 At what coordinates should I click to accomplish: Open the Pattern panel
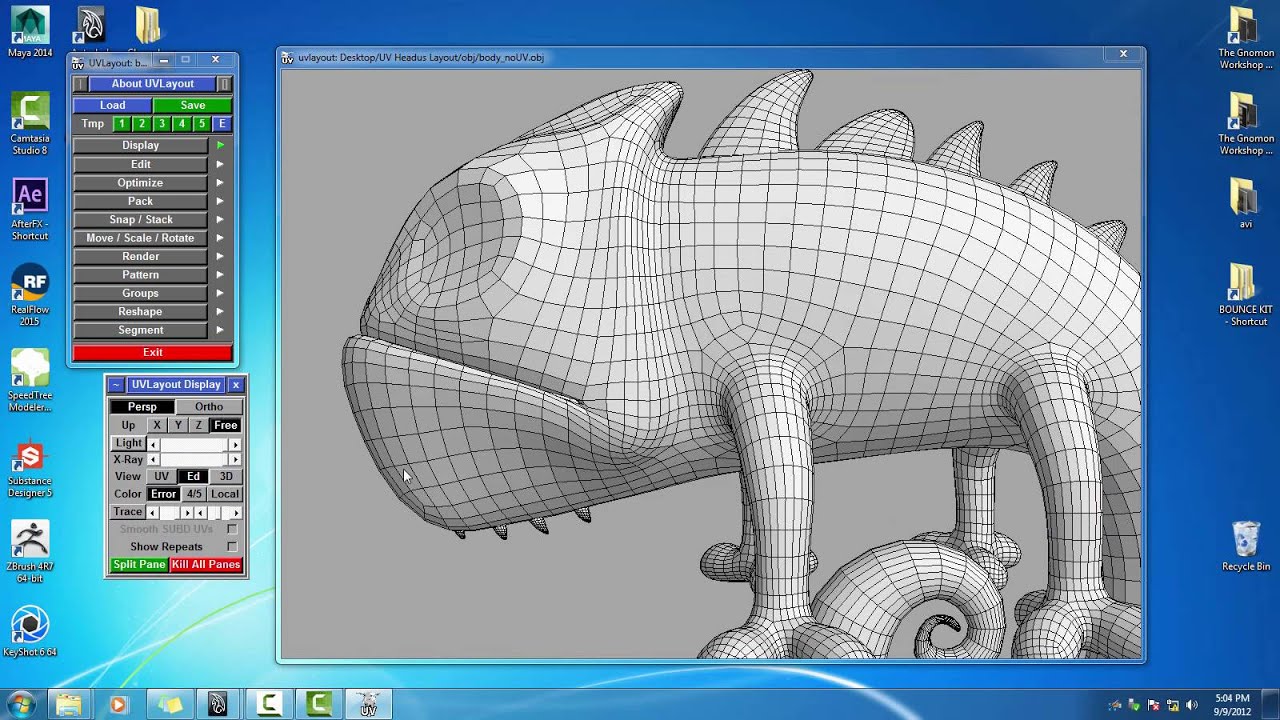click(141, 275)
